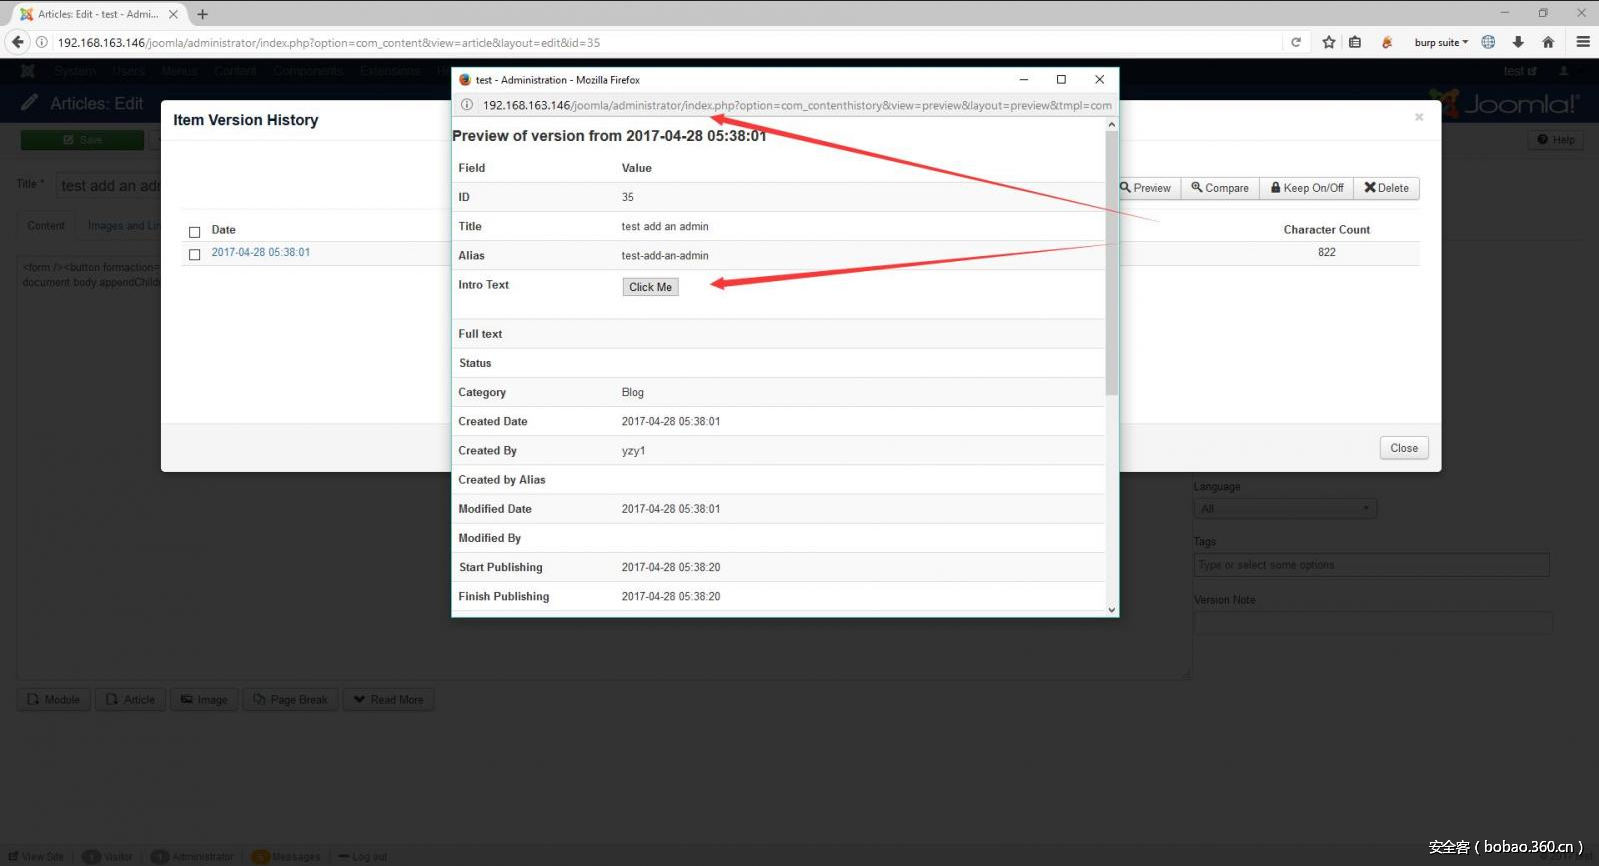This screenshot has height=866, width=1599.
Task: Close the Item Version History dialog
Action: tap(1403, 448)
